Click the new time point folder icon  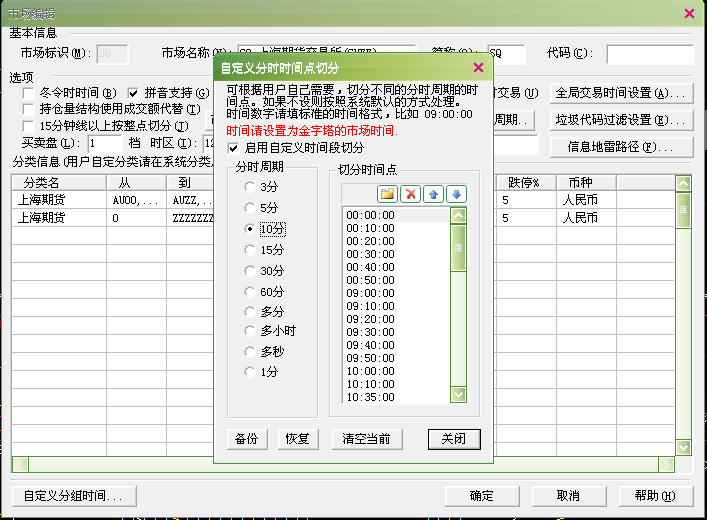click(387, 193)
